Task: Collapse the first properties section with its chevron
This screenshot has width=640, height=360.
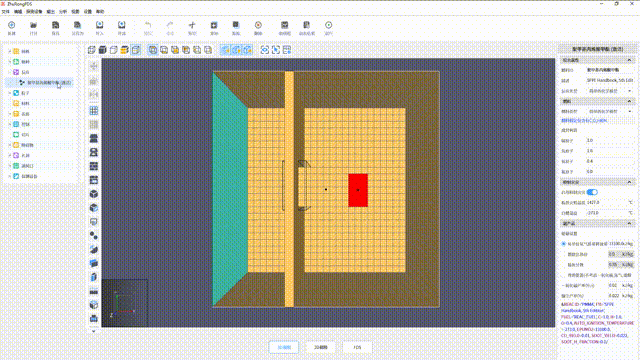Action: pos(629,60)
